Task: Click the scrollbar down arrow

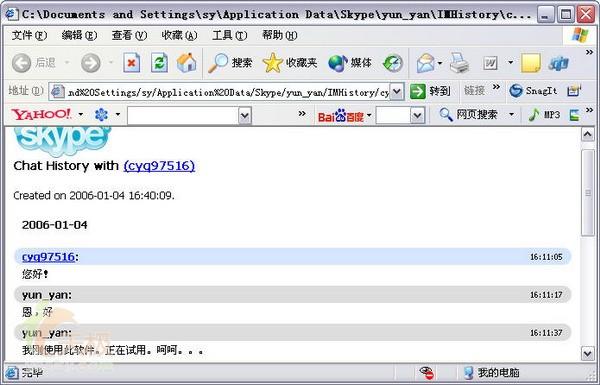Action: 588,353
